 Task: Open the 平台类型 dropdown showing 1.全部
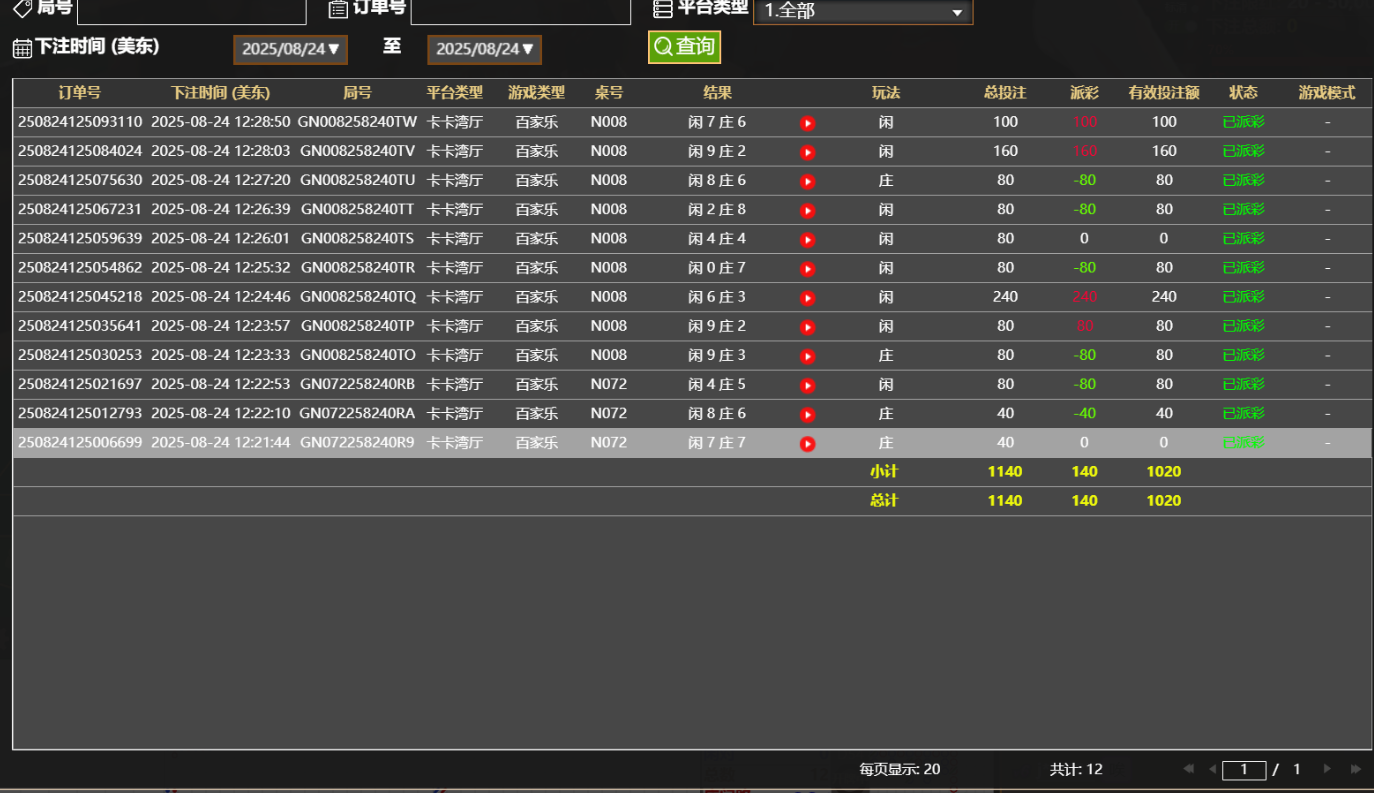[x=862, y=11]
